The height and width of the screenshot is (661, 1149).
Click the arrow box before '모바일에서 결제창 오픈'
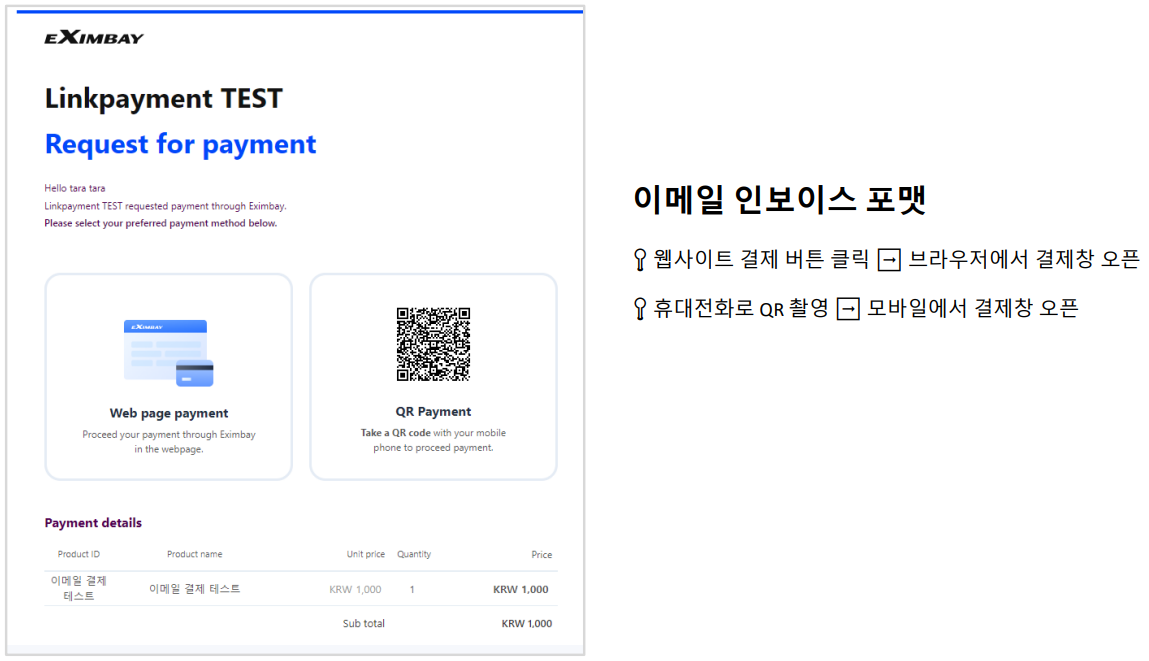(x=848, y=309)
